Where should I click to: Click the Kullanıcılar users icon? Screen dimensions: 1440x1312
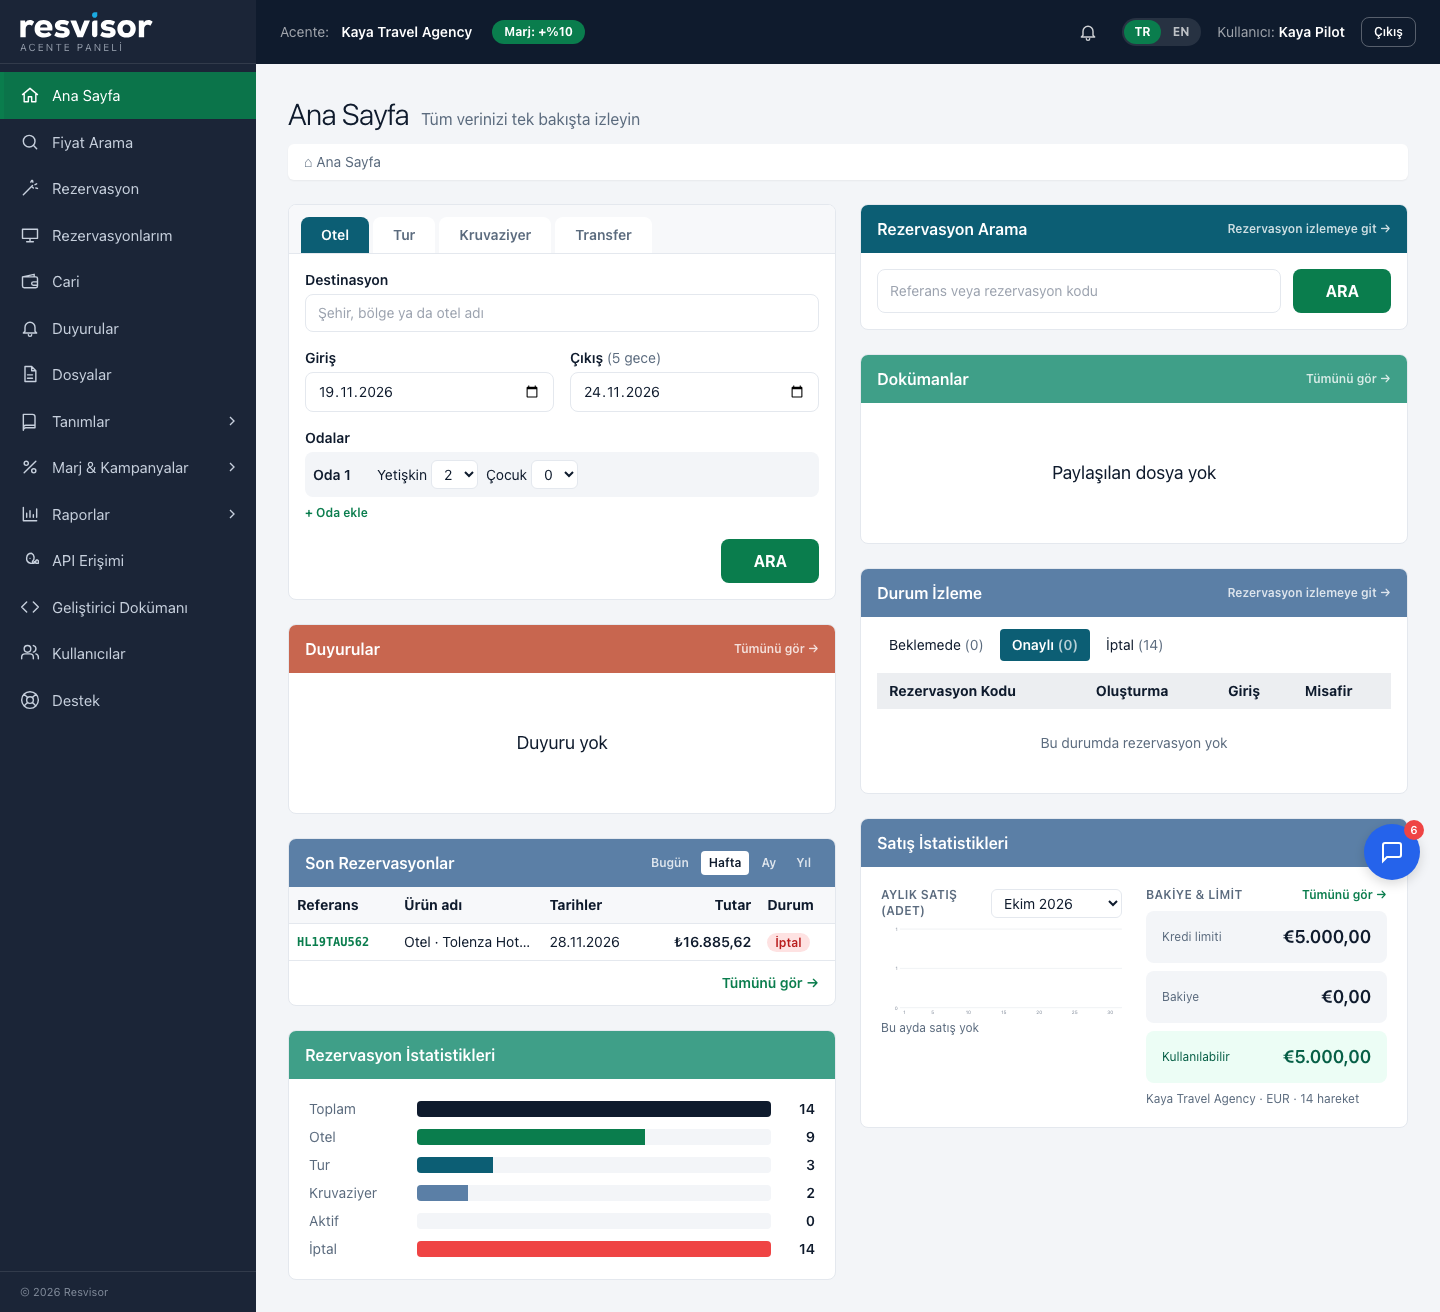coord(30,654)
